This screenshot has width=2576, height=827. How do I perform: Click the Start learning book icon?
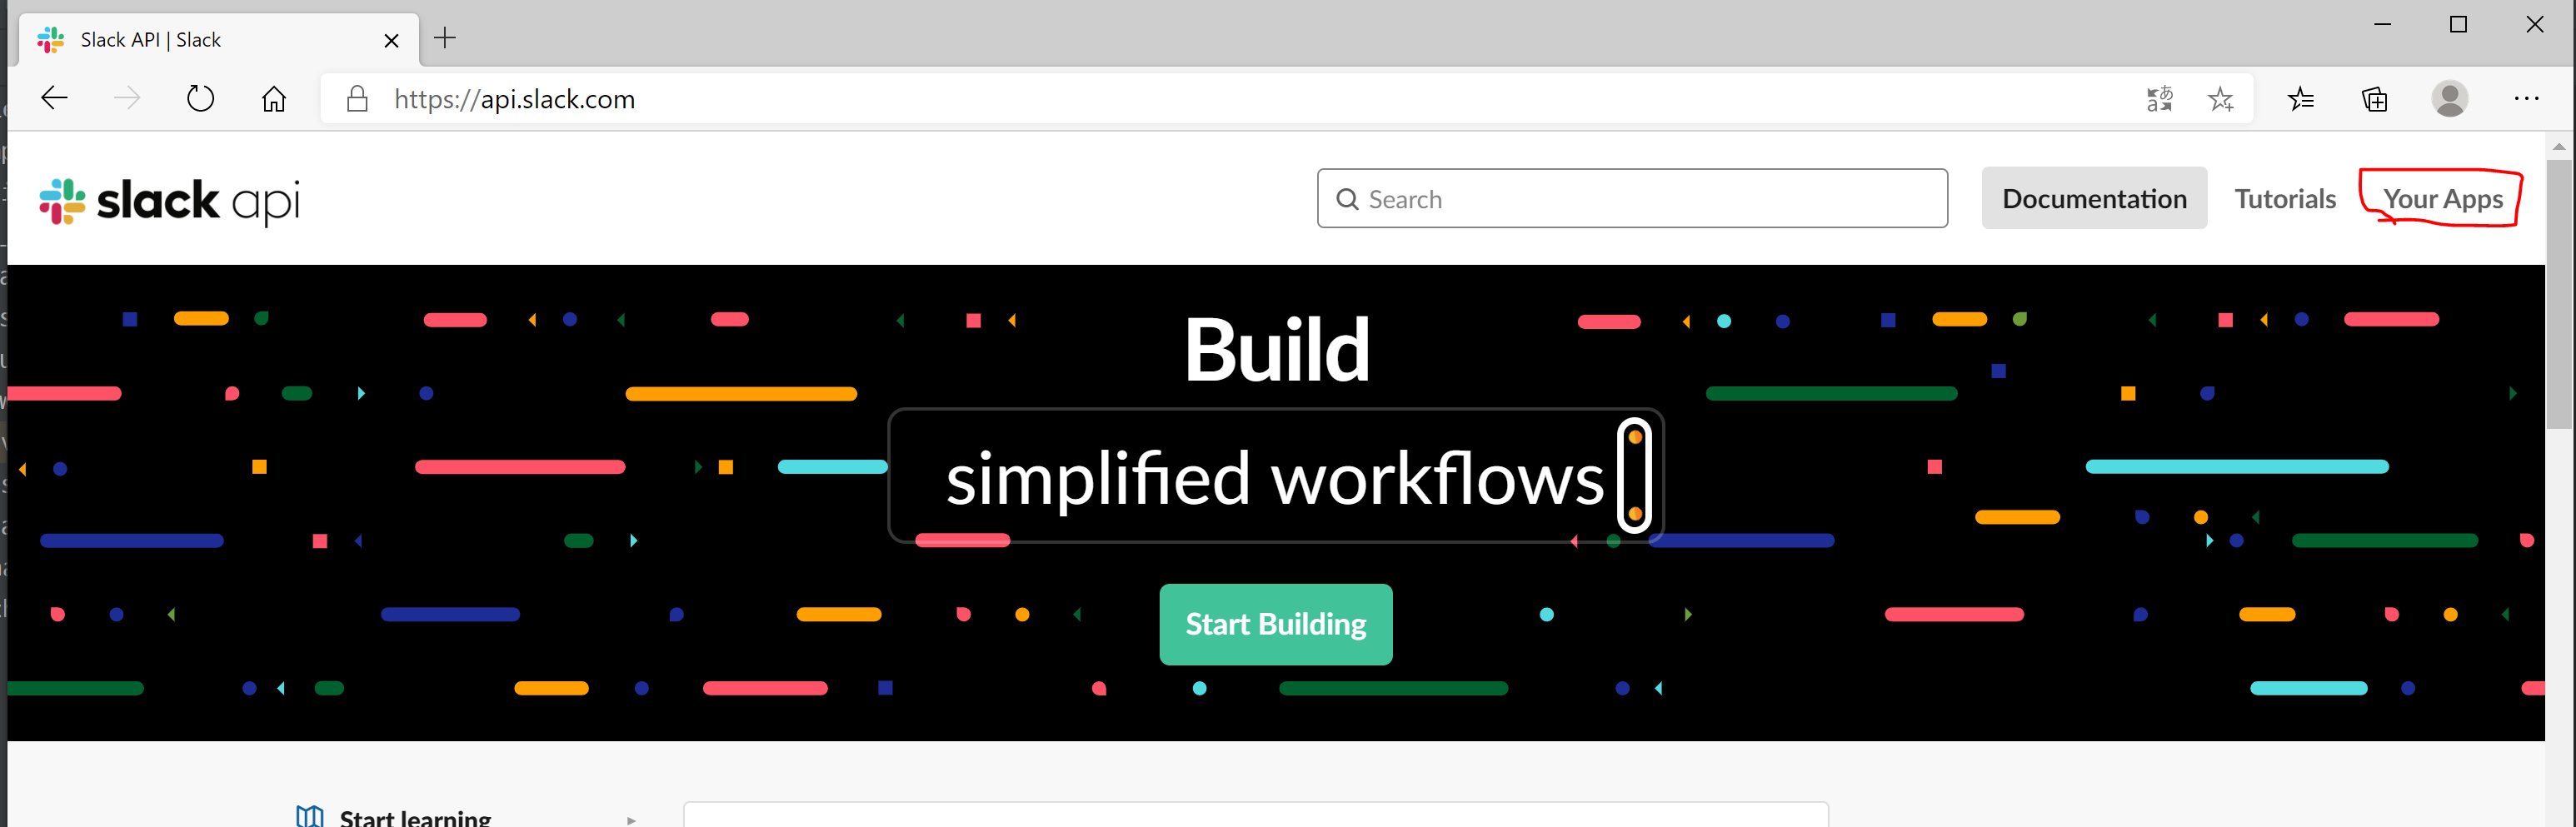tap(310, 816)
